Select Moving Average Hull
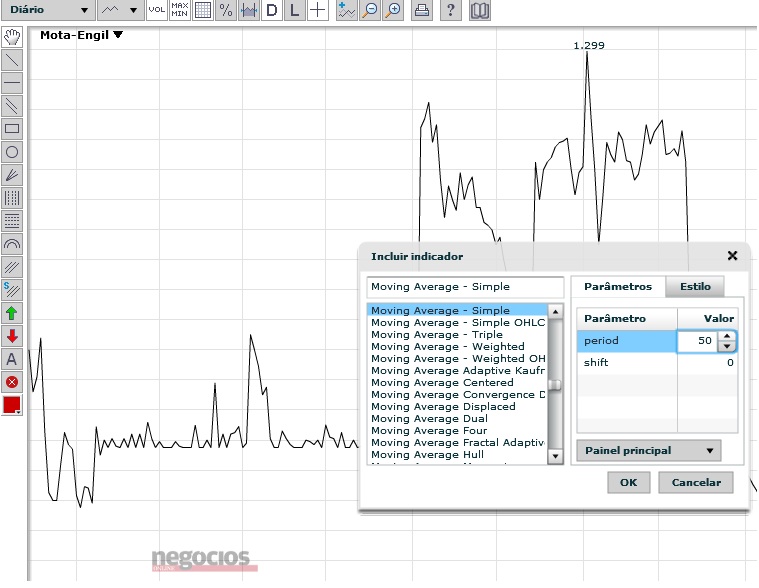The image size is (759, 588). [457, 454]
